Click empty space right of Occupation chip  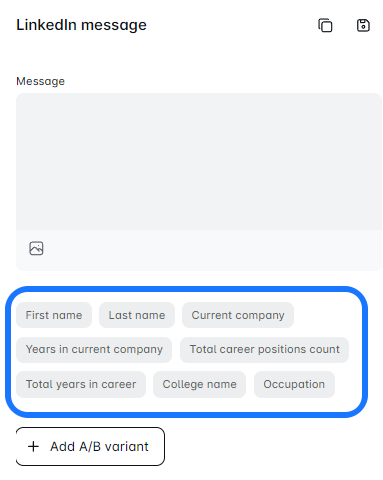[x=348, y=384]
